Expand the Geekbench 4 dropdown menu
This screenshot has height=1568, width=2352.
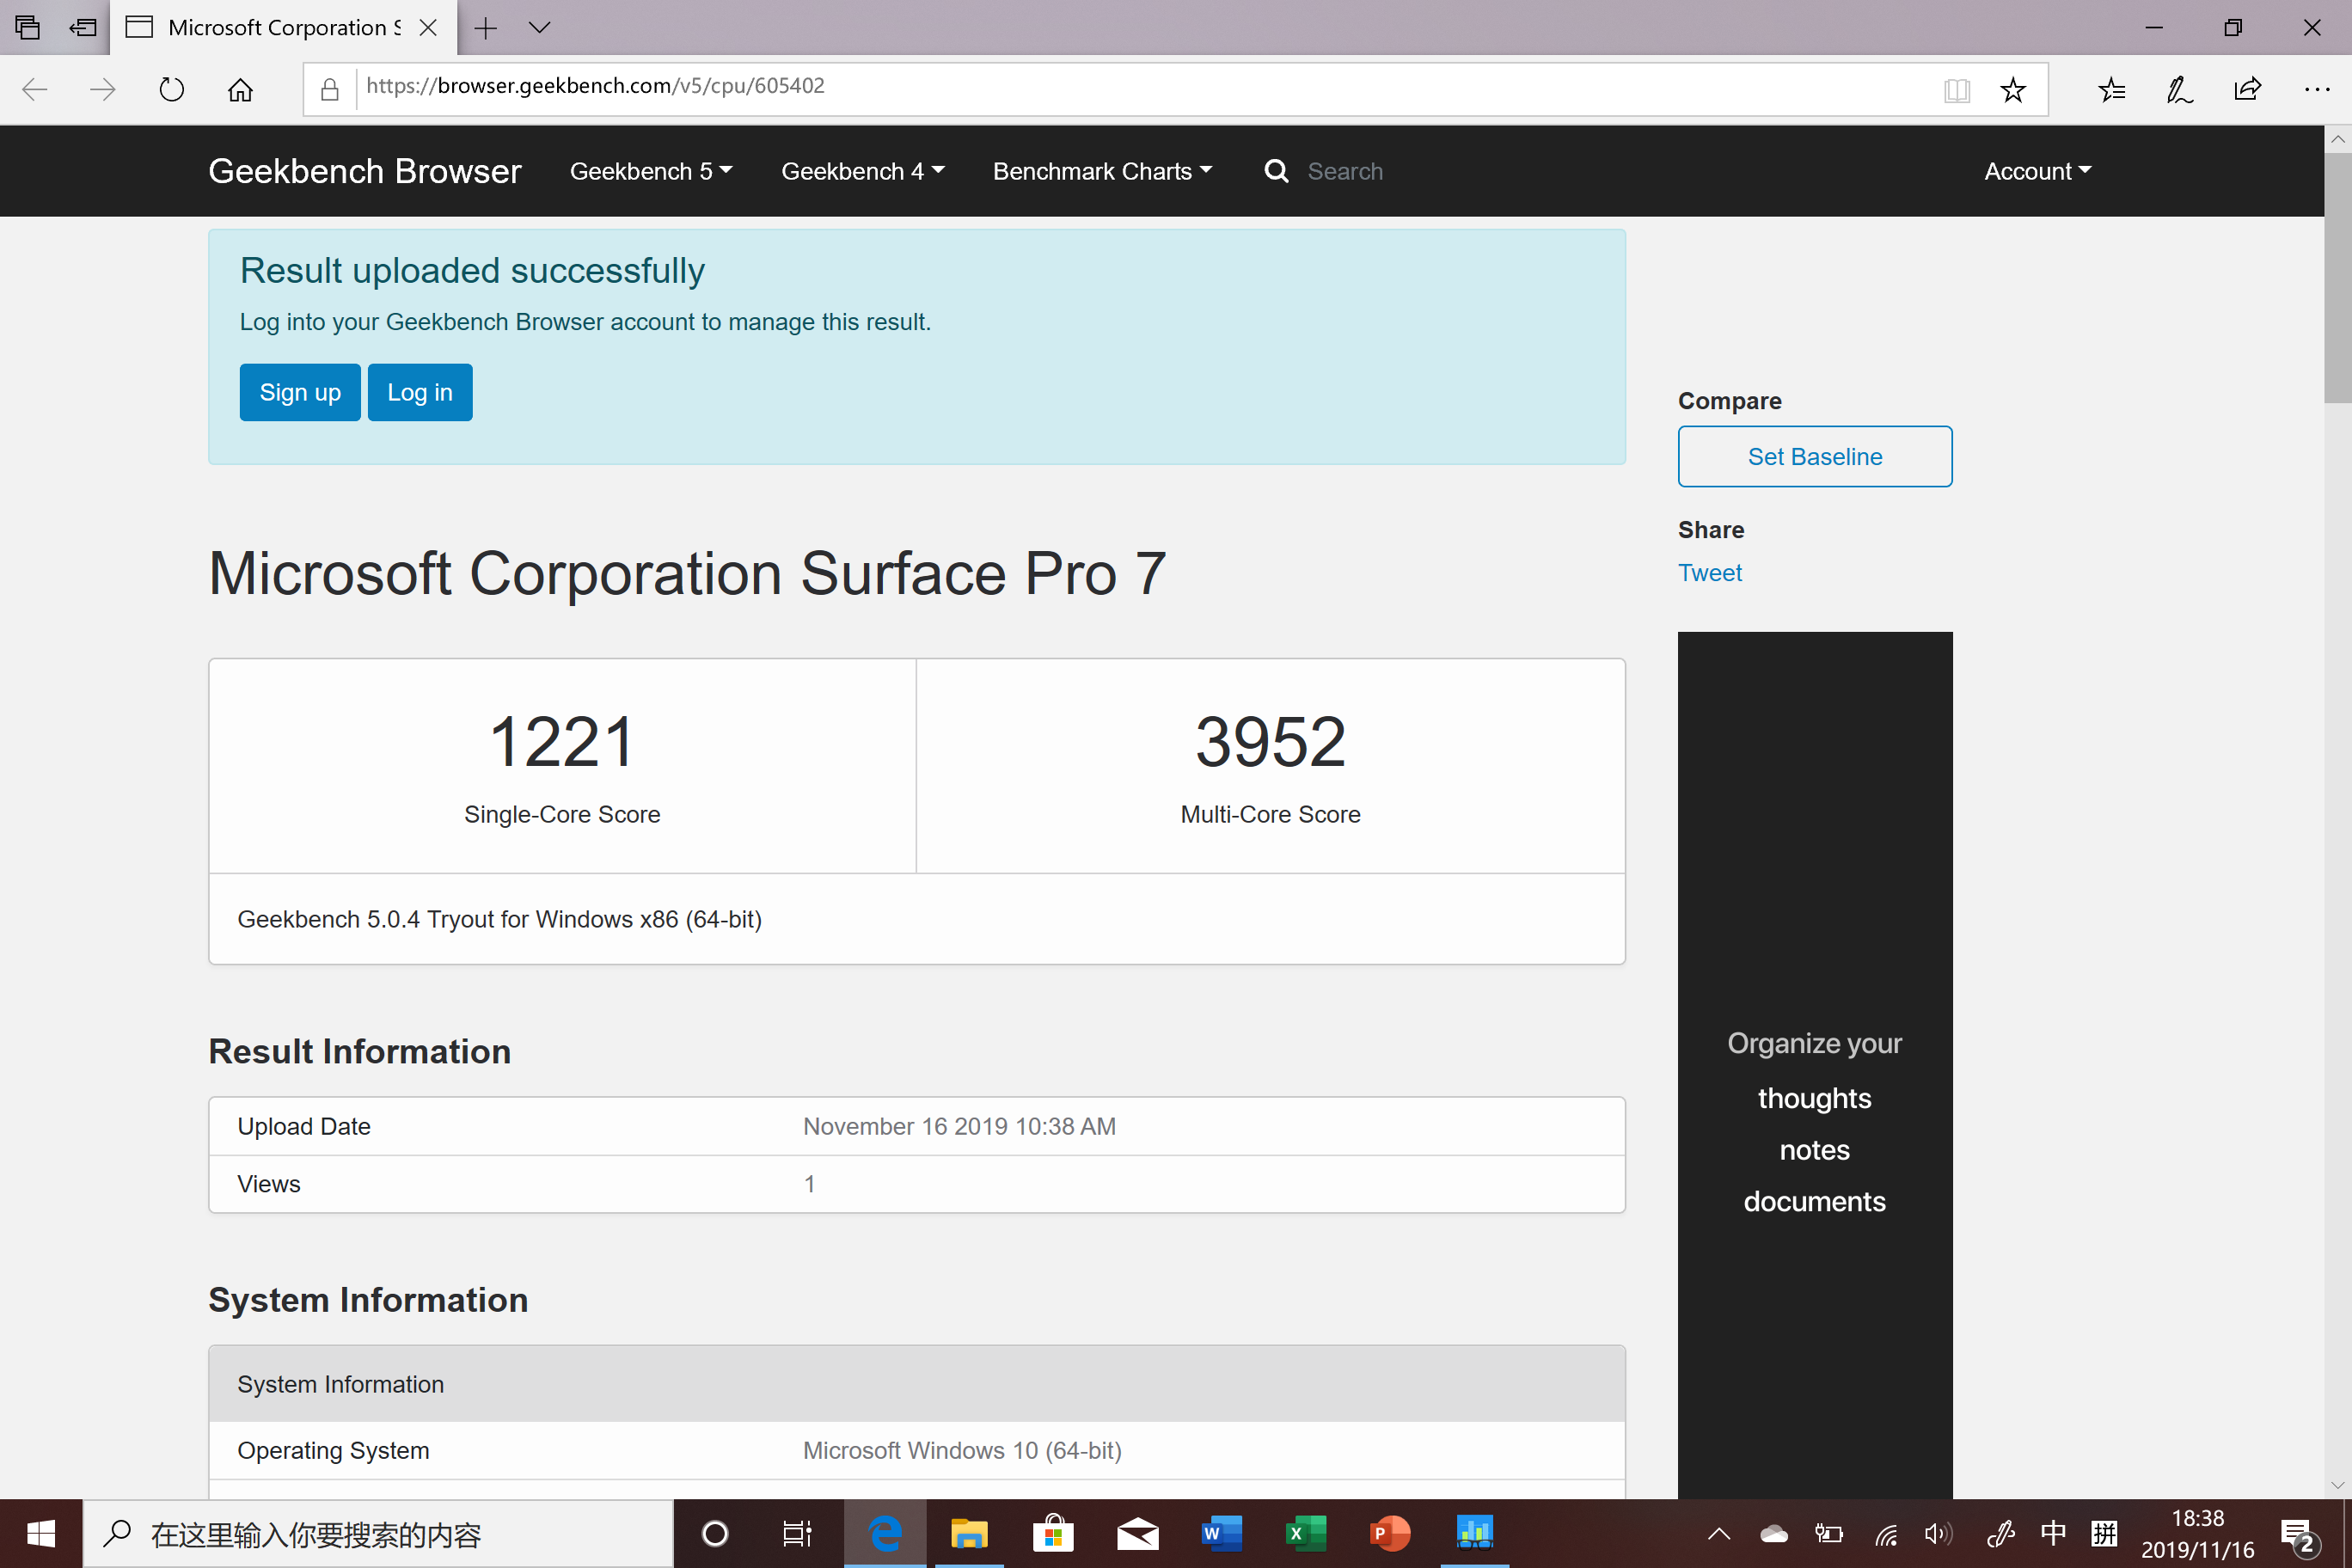pos(862,171)
